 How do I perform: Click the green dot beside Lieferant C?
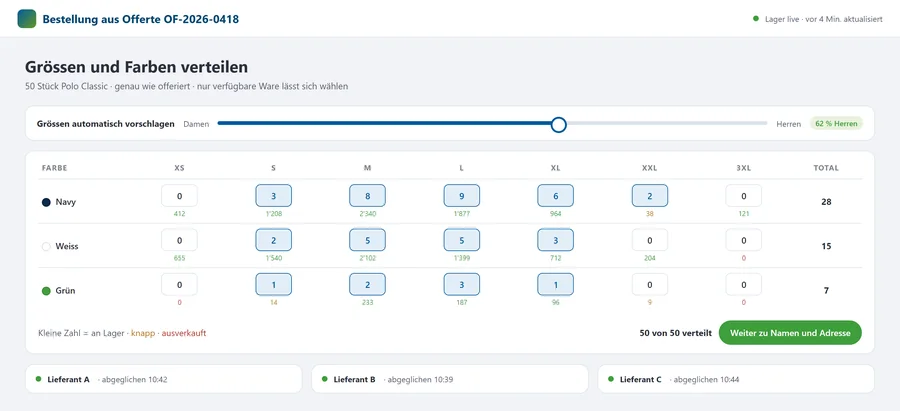pos(611,379)
